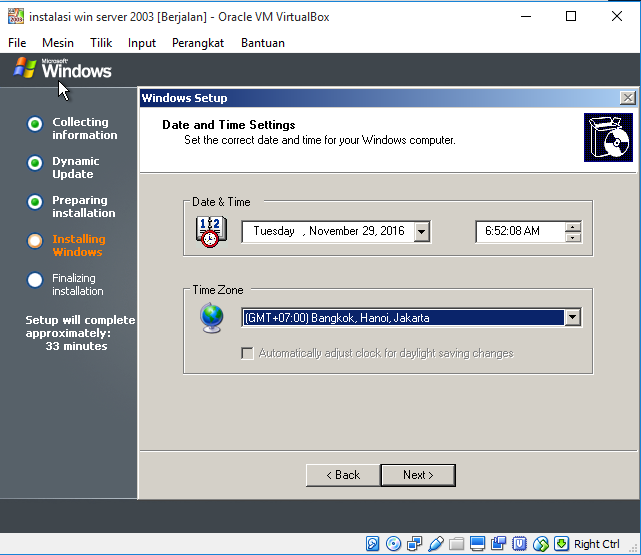Select the Finalizing installation step indicator
The height and width of the screenshot is (555, 641).
tap(35, 280)
